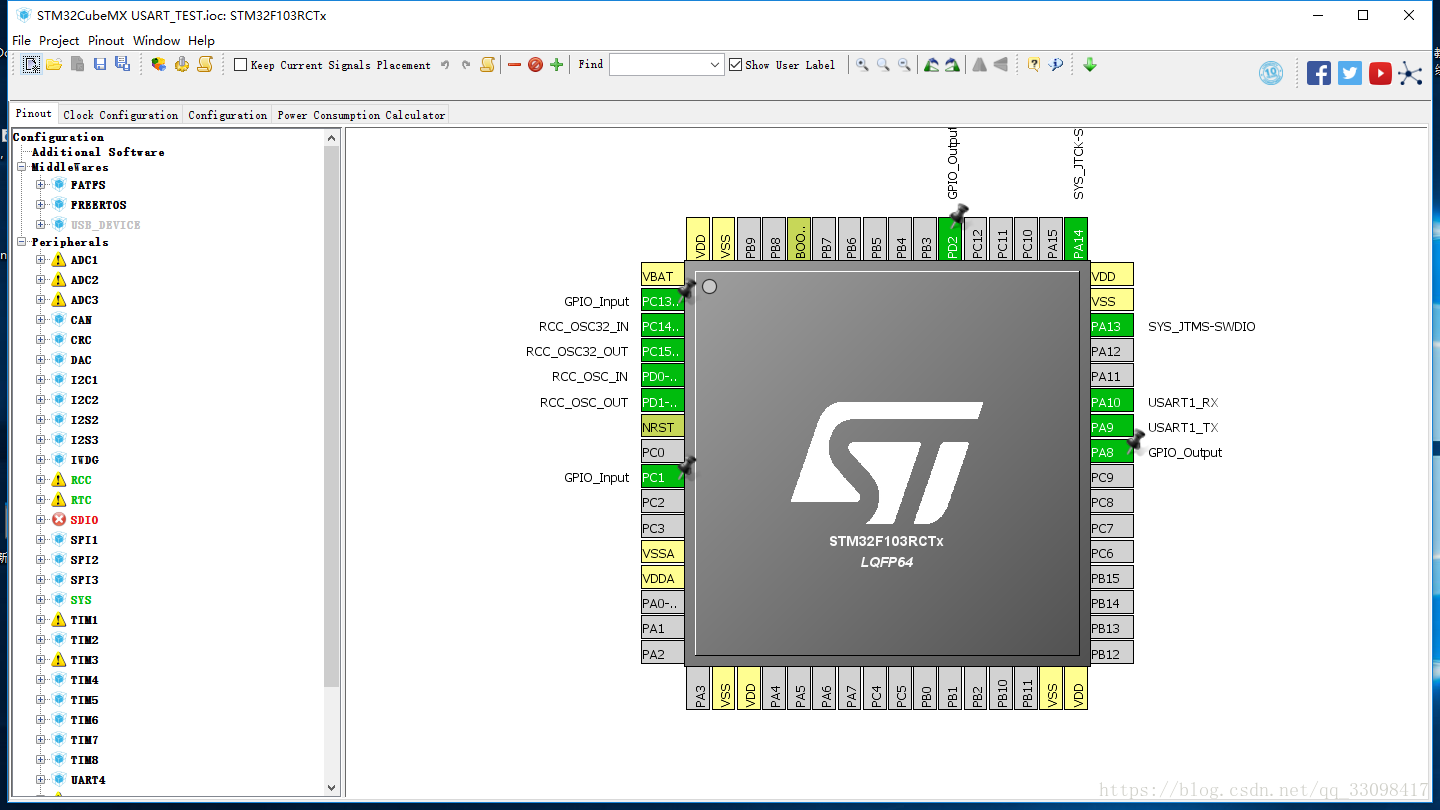Rotate the chip view clockwise
Screen dimensions: 1440x810
tap(929, 63)
